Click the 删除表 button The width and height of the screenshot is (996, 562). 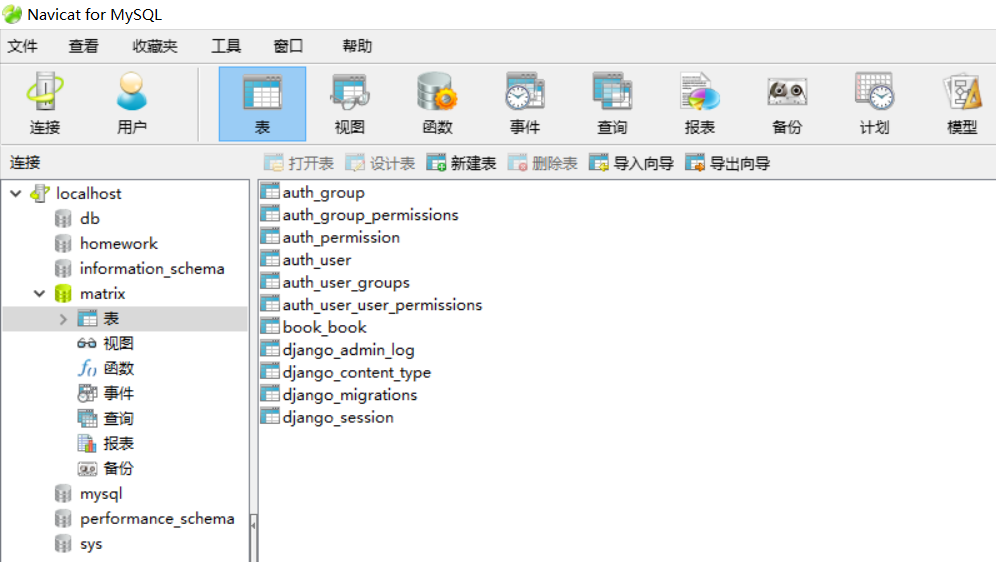542,163
